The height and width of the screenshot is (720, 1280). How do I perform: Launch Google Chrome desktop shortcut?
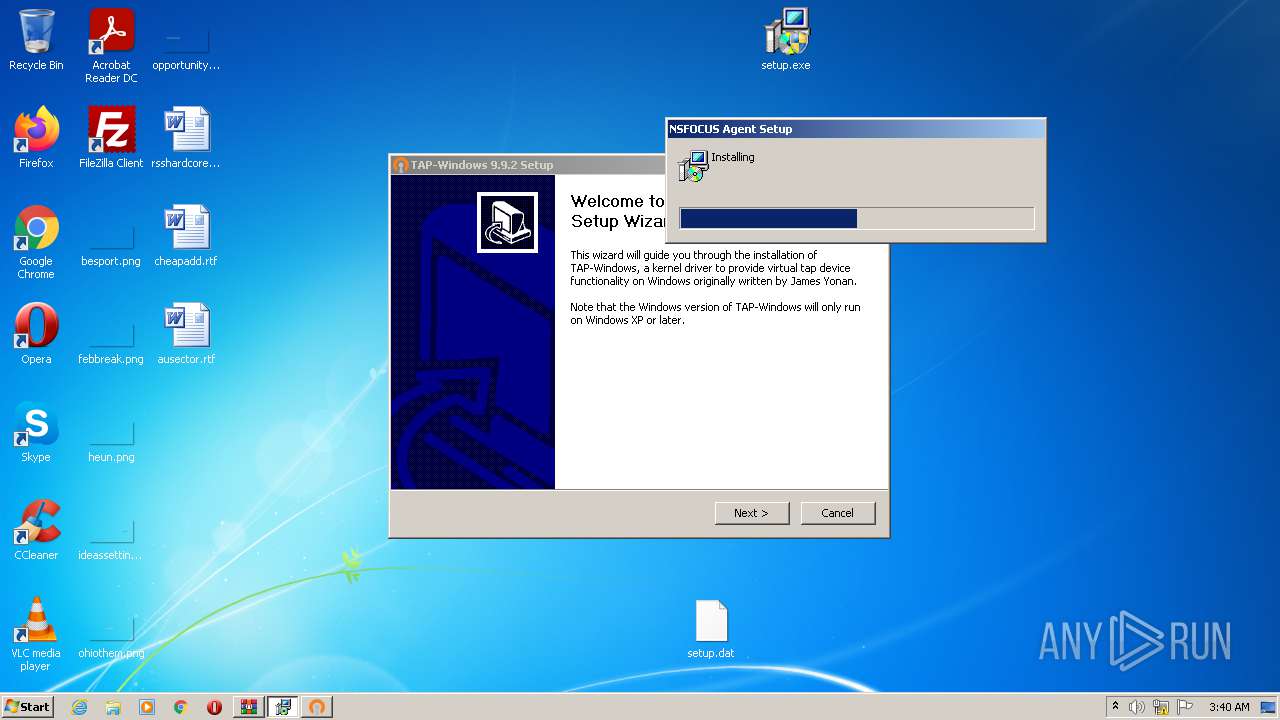(x=36, y=243)
